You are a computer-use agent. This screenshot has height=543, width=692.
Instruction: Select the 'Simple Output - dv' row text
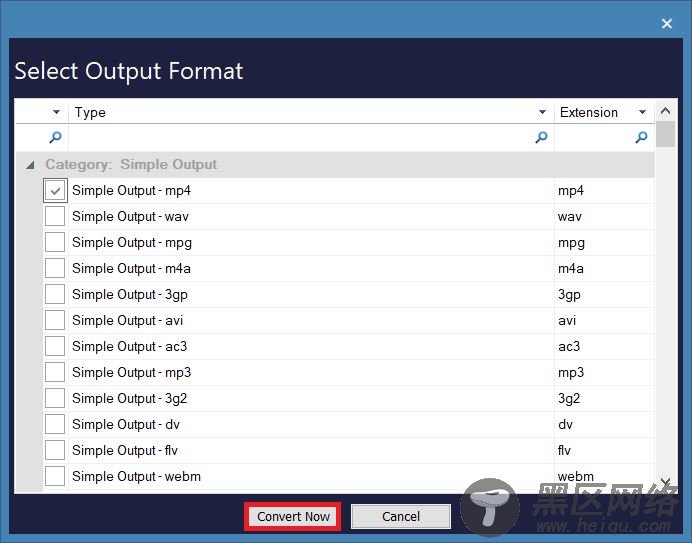(126, 424)
